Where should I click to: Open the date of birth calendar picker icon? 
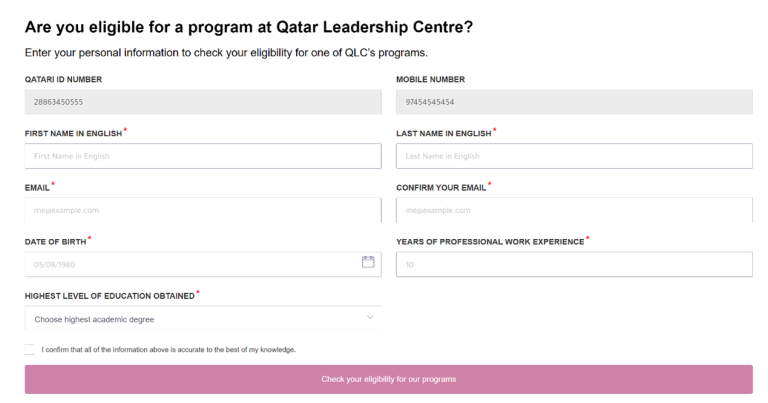click(367, 262)
